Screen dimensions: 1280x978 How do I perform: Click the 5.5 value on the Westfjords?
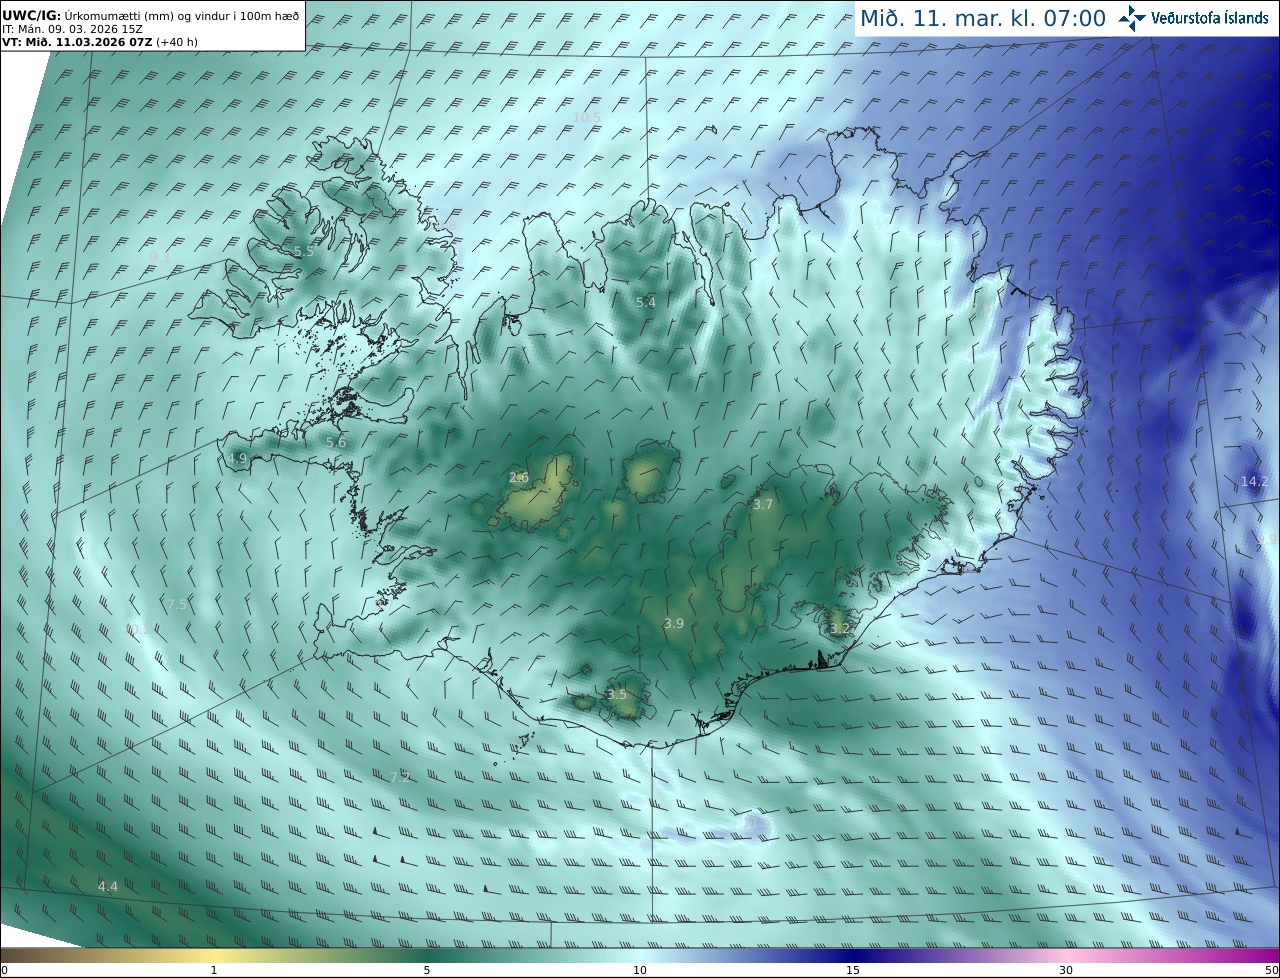tap(304, 251)
